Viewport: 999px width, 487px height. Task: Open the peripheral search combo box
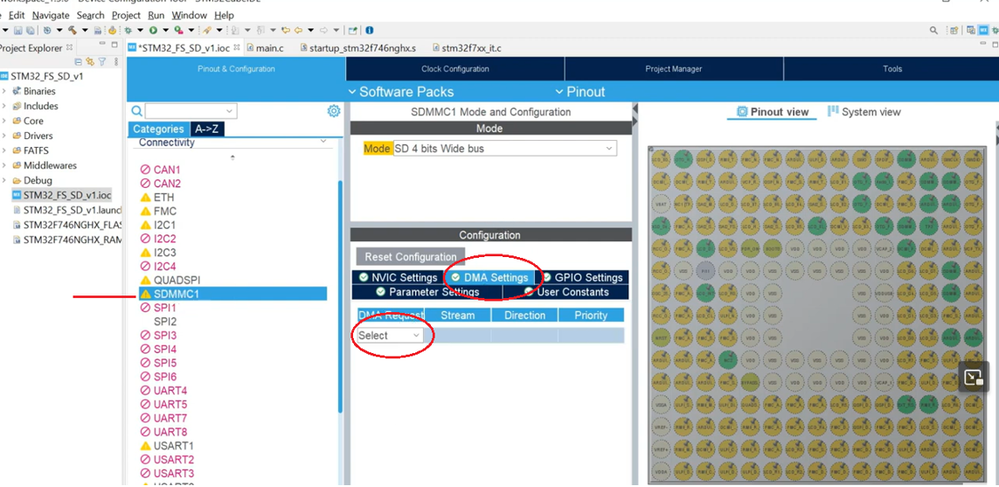click(190, 111)
